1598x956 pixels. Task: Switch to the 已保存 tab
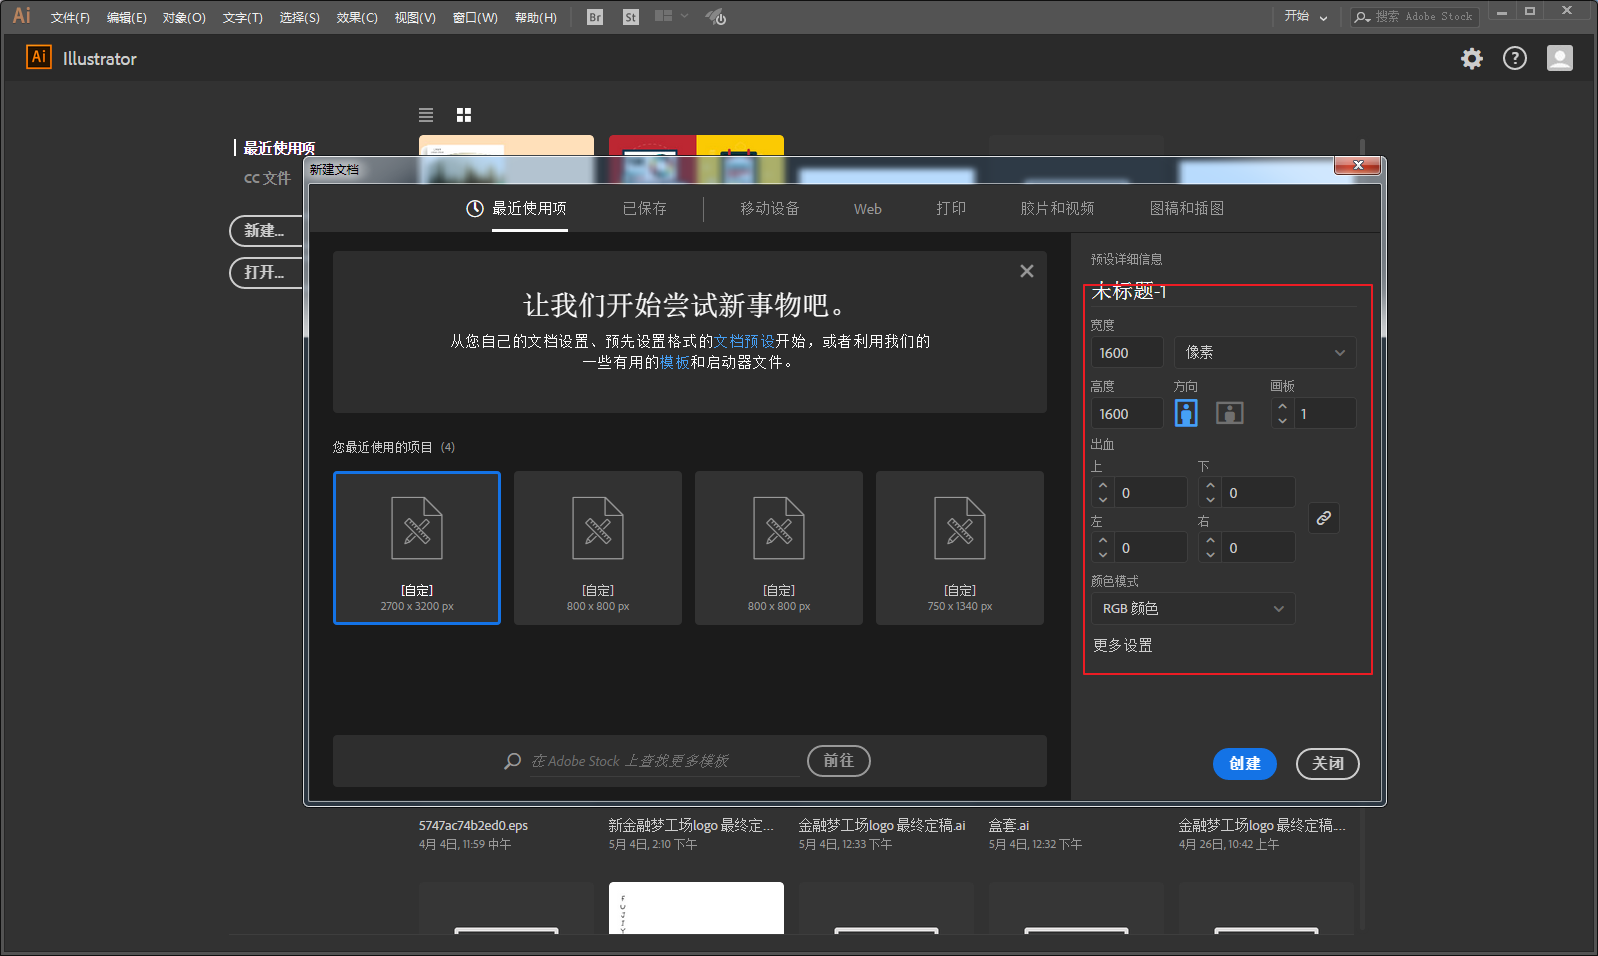click(644, 208)
